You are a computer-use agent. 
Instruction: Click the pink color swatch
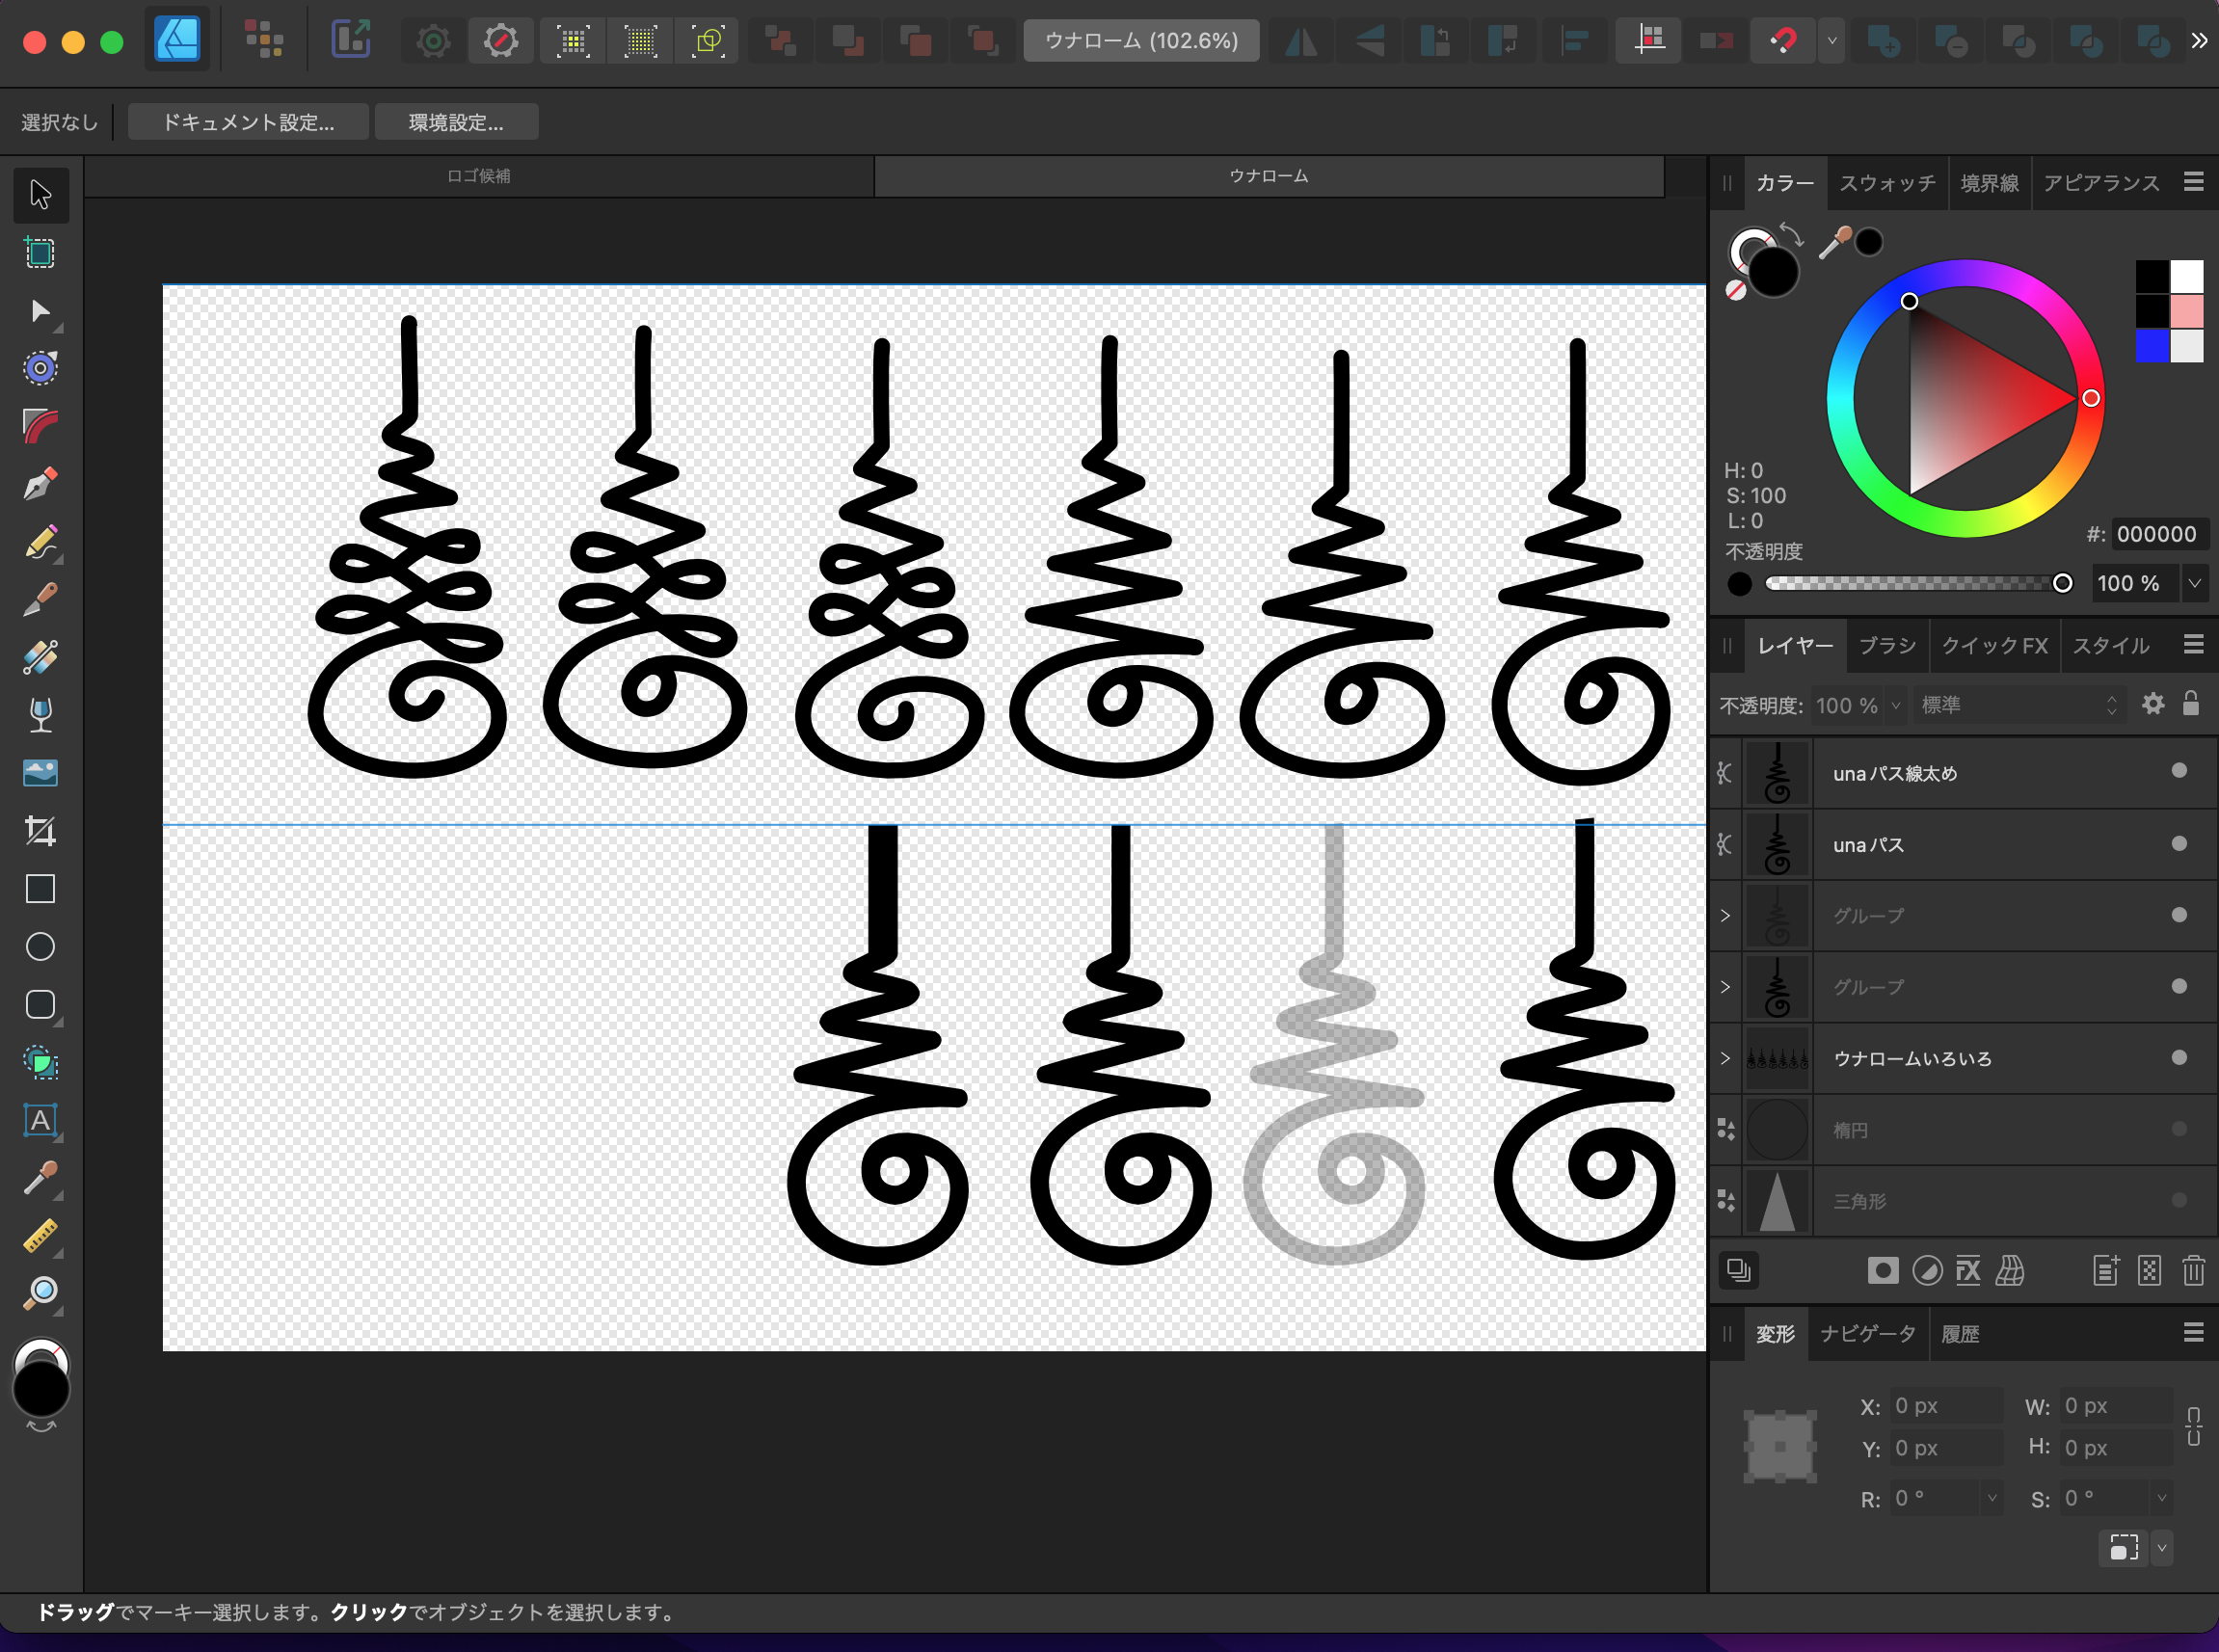pos(2187,311)
